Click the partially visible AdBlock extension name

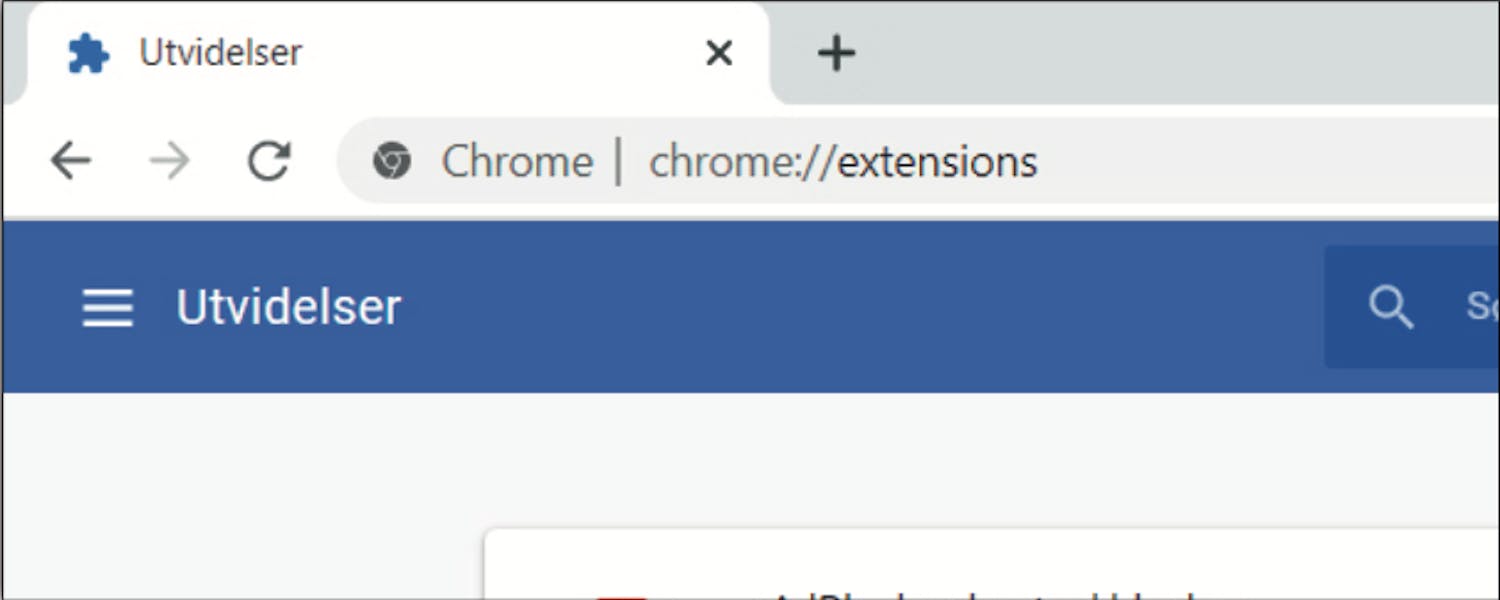(1000, 596)
